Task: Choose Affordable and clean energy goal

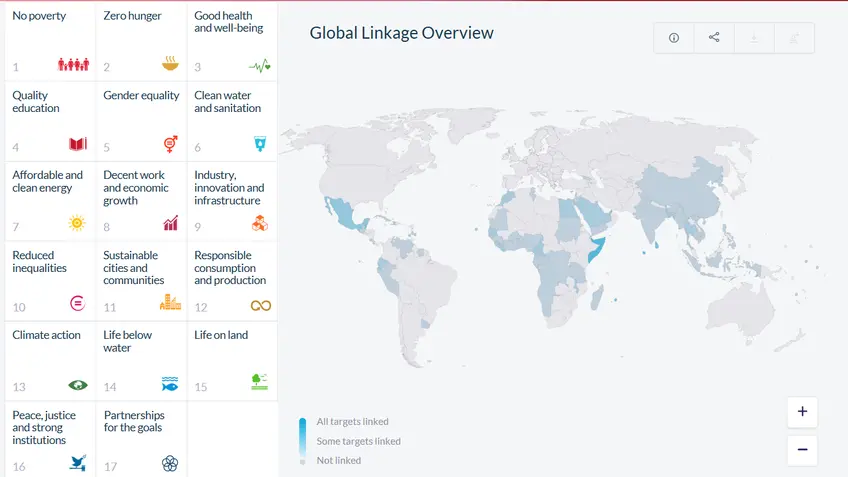Action: point(50,202)
